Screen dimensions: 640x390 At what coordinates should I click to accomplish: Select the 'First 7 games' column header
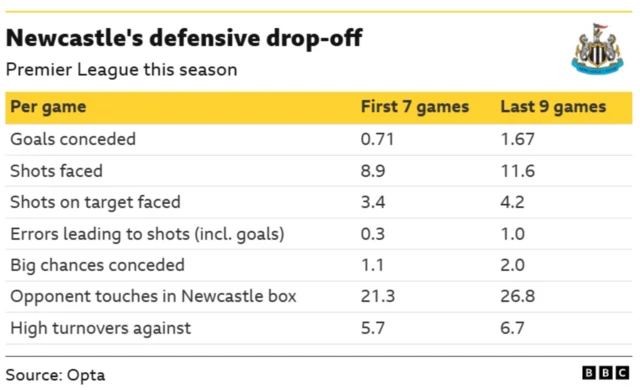coord(415,107)
